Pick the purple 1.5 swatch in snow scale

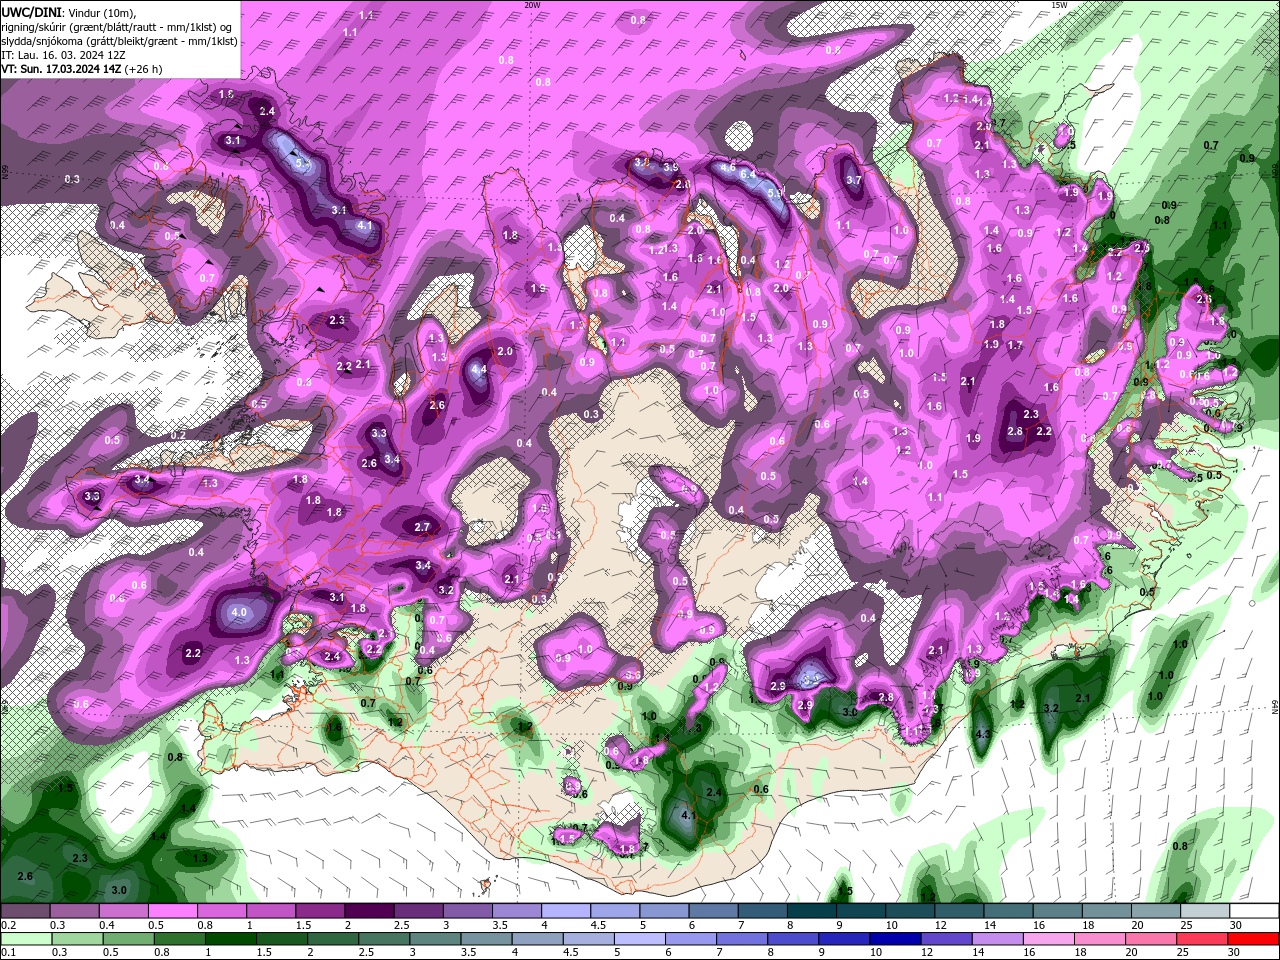pos(320,911)
